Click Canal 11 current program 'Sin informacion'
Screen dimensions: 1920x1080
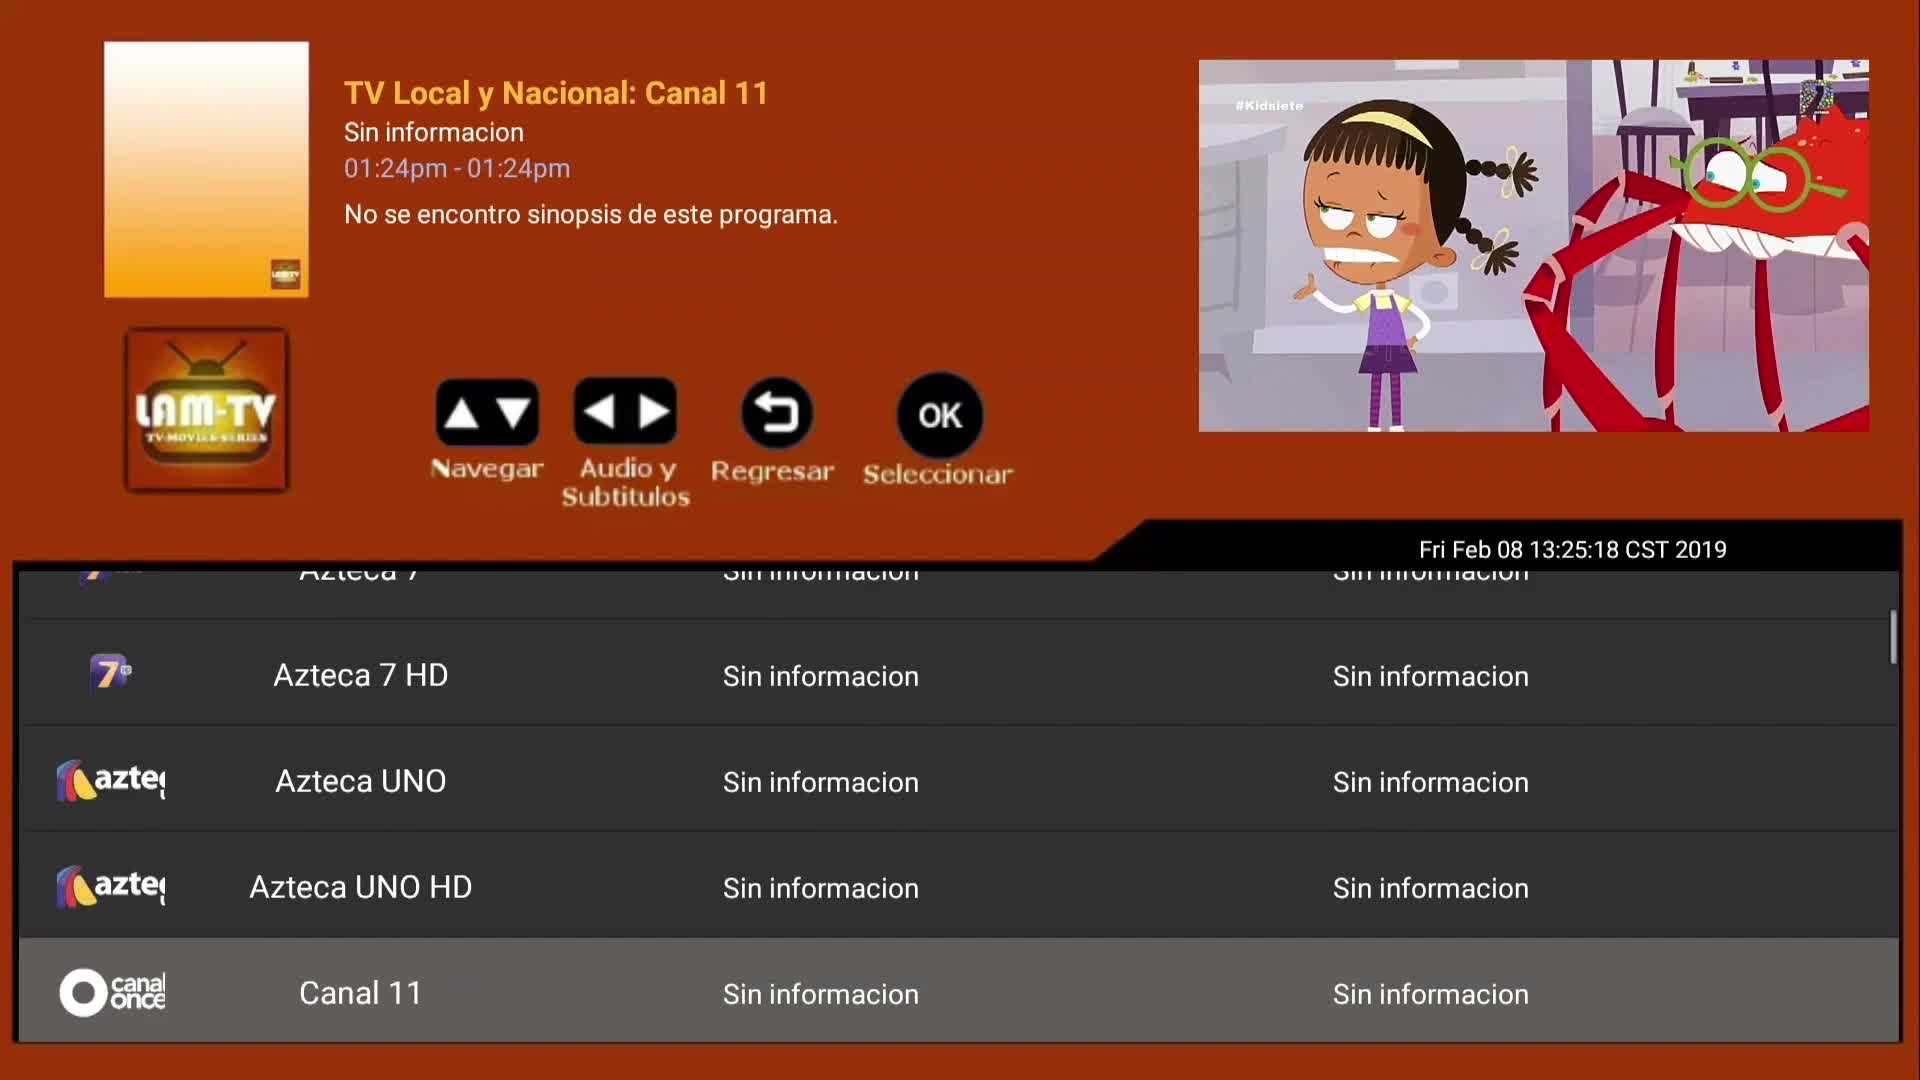tap(821, 995)
